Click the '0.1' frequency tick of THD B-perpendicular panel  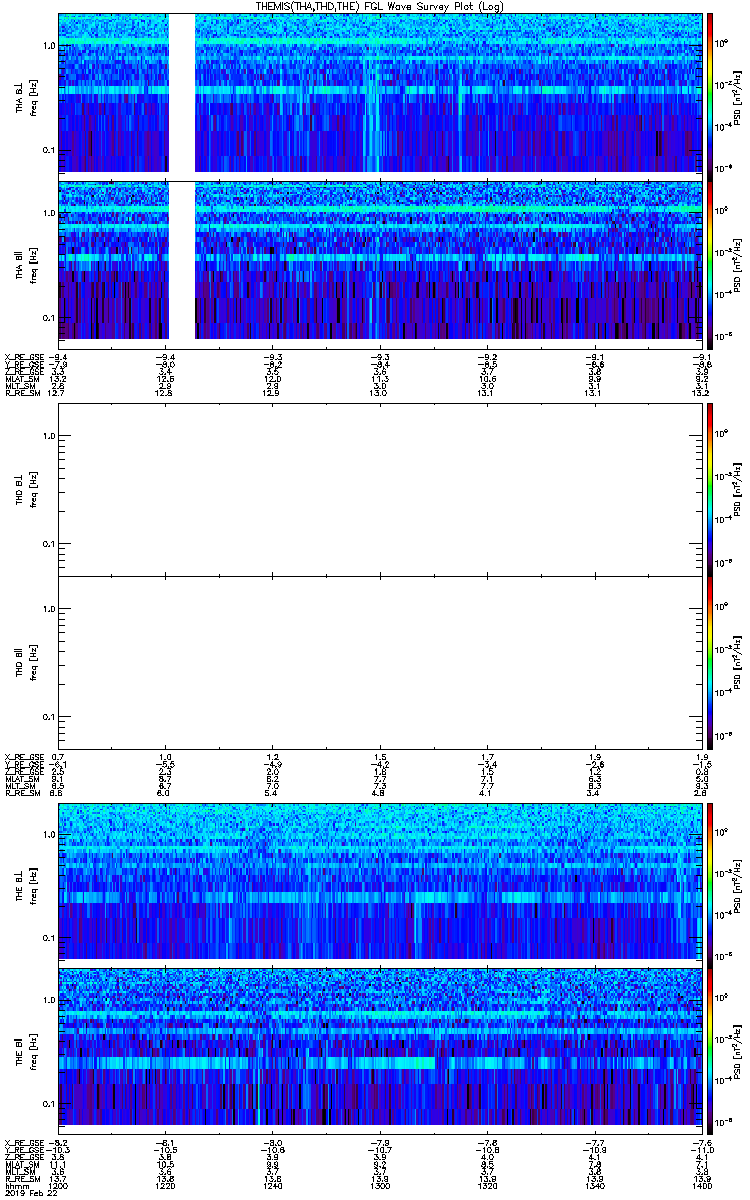tap(48, 544)
